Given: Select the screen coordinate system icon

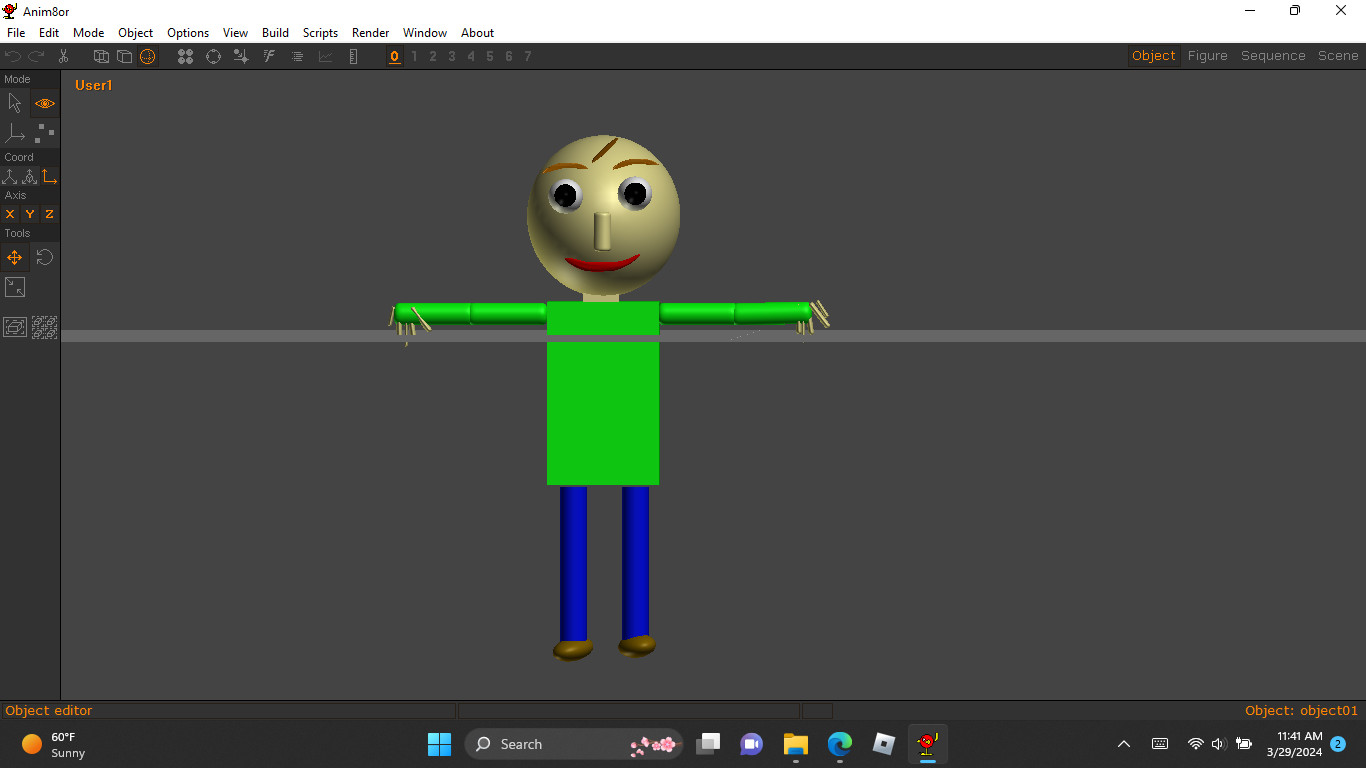Looking at the screenshot, I should coord(49,176).
